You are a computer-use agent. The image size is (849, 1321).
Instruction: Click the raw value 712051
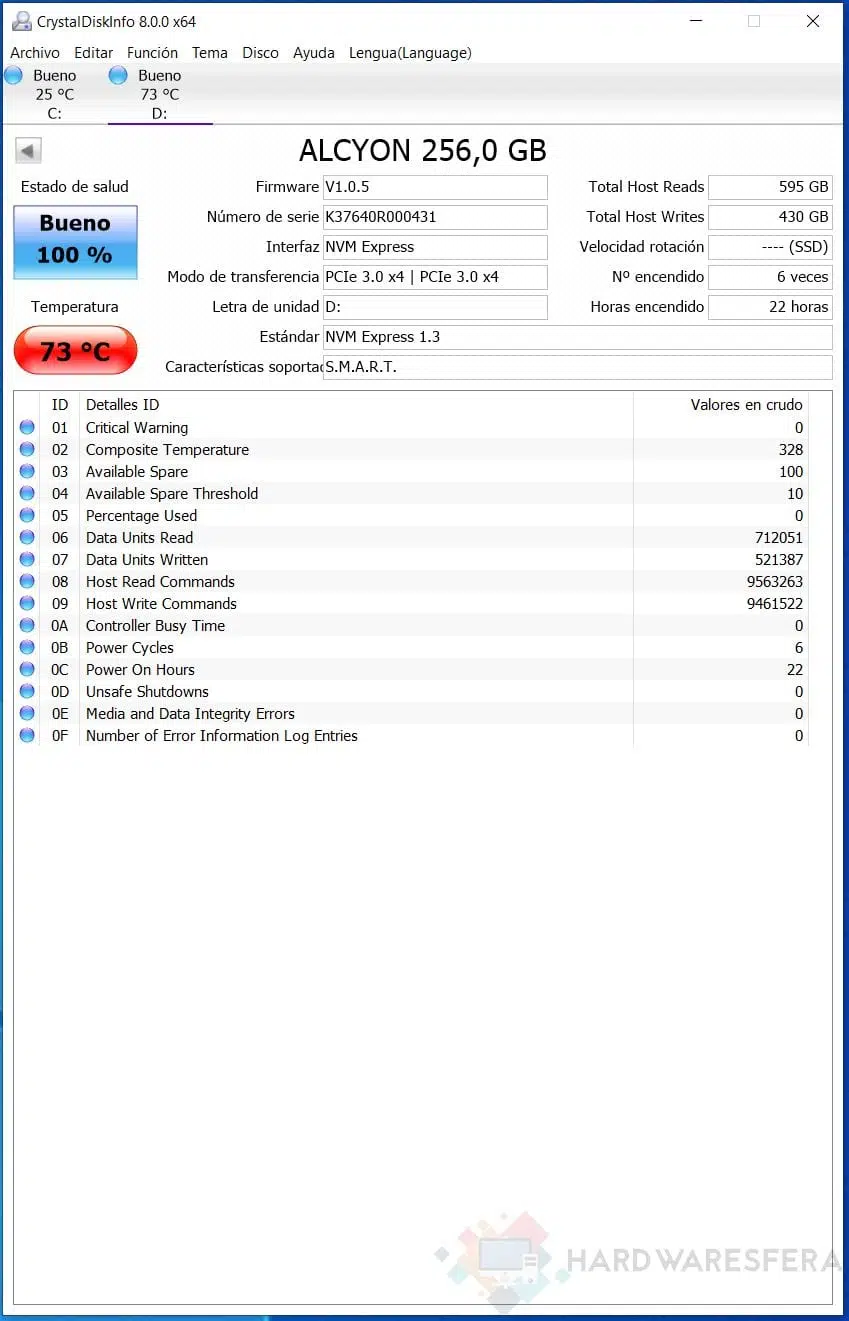click(779, 537)
